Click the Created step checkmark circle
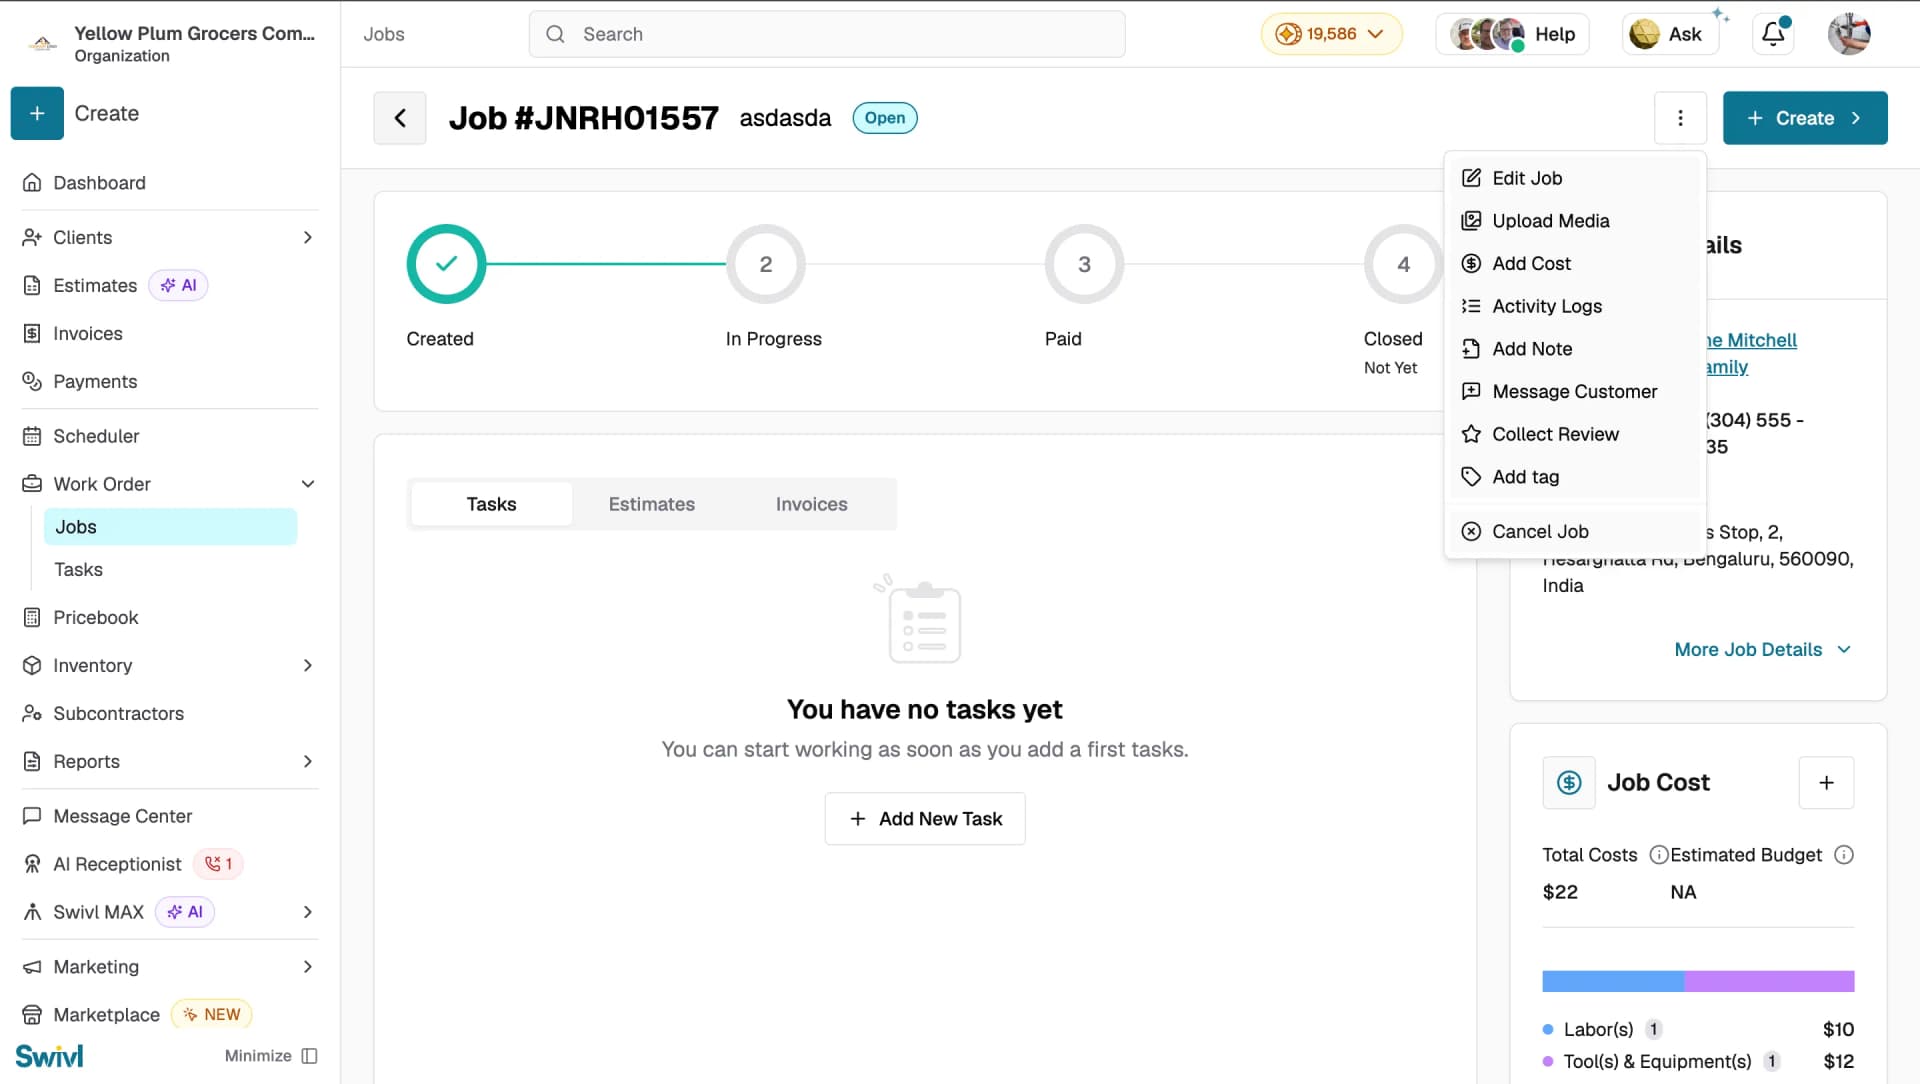The height and width of the screenshot is (1084, 1920). [x=446, y=264]
